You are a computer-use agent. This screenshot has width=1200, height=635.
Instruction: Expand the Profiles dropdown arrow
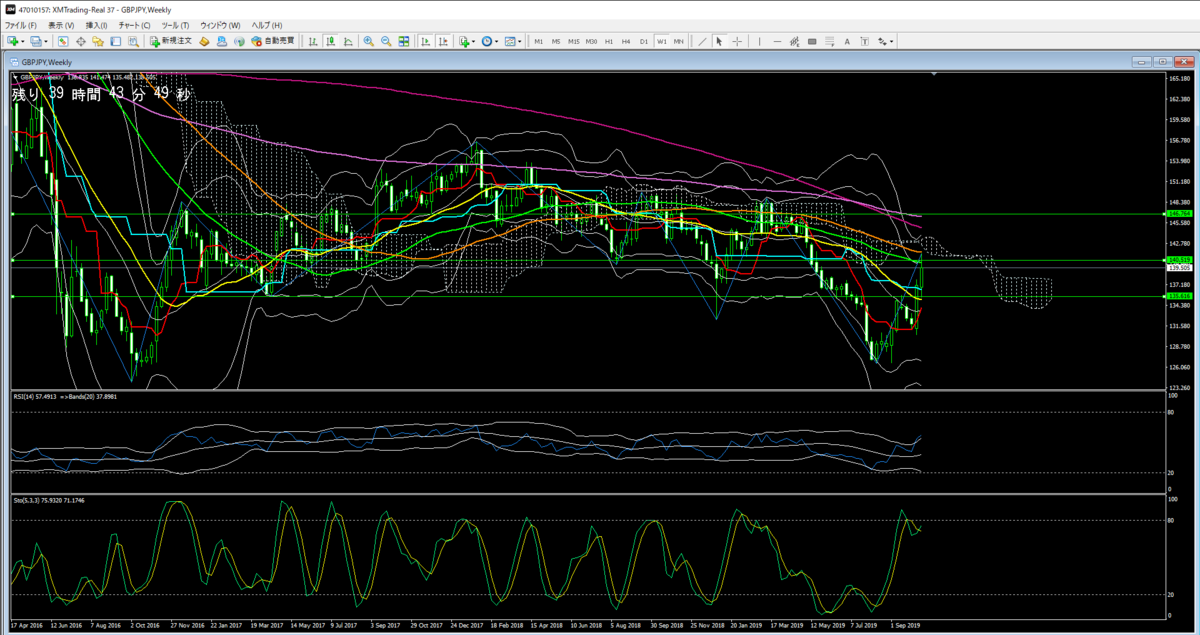click(x=46, y=41)
